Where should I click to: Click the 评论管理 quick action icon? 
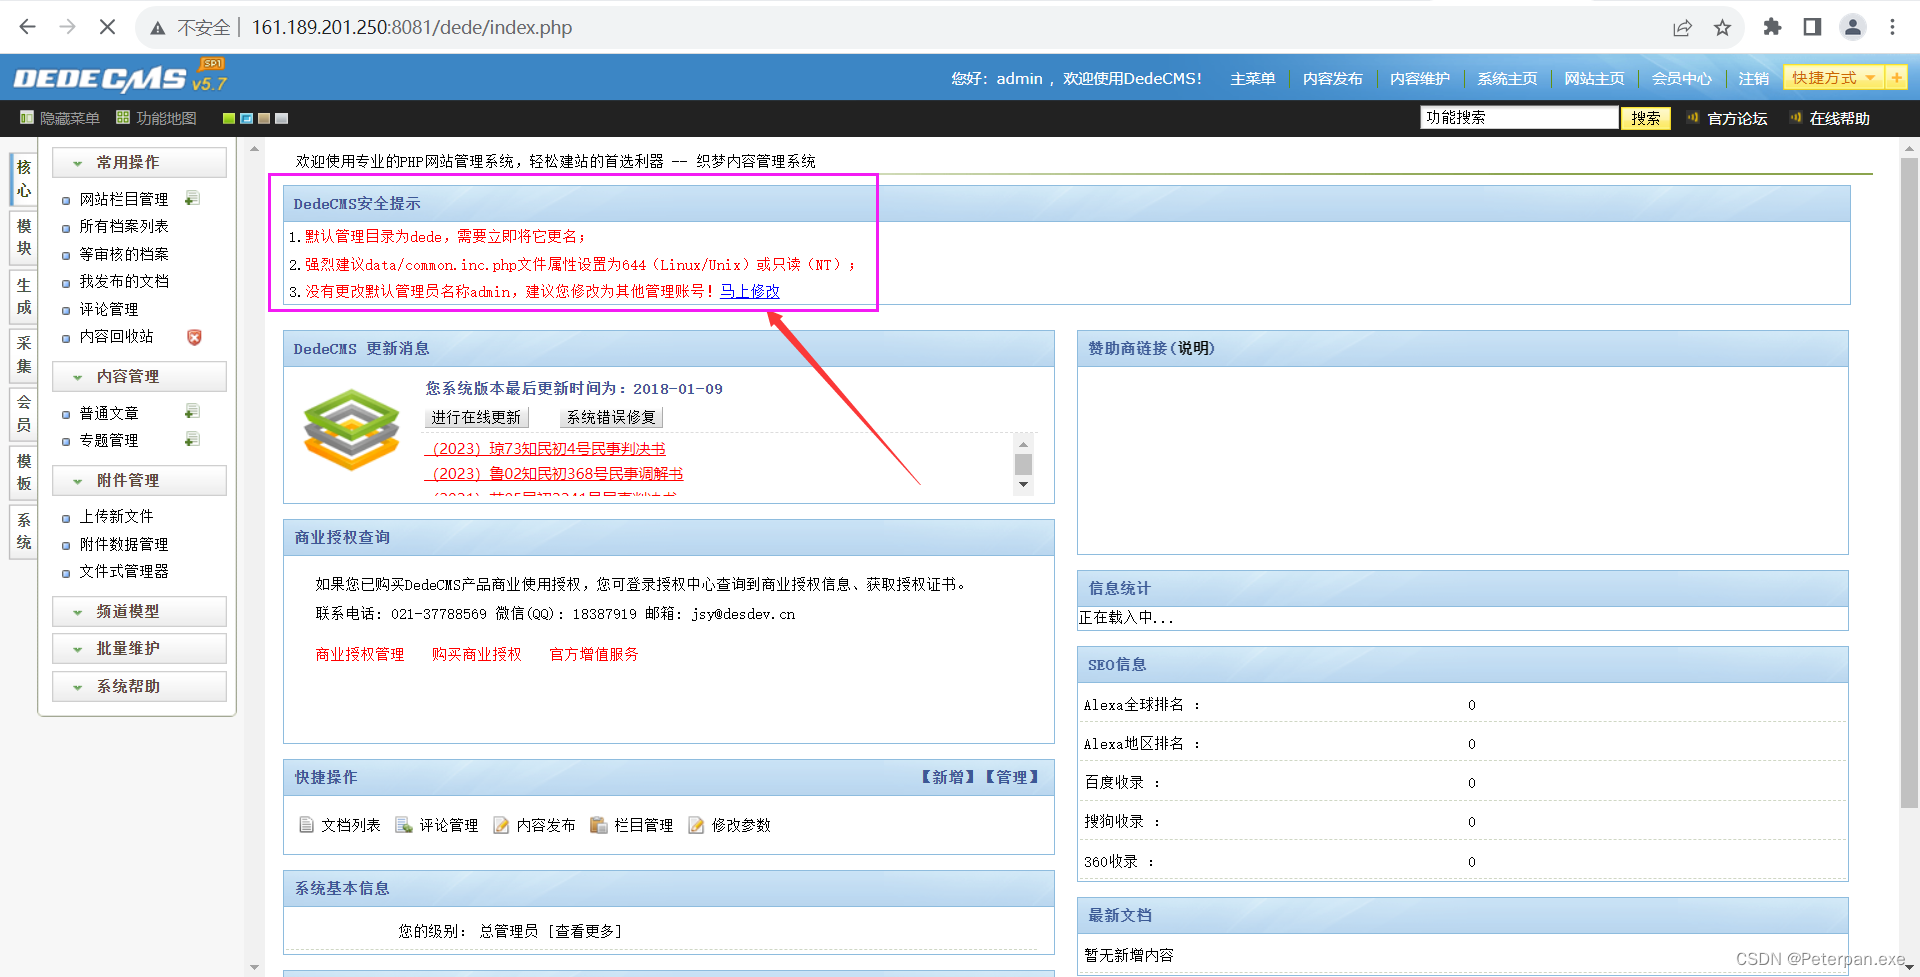(404, 825)
